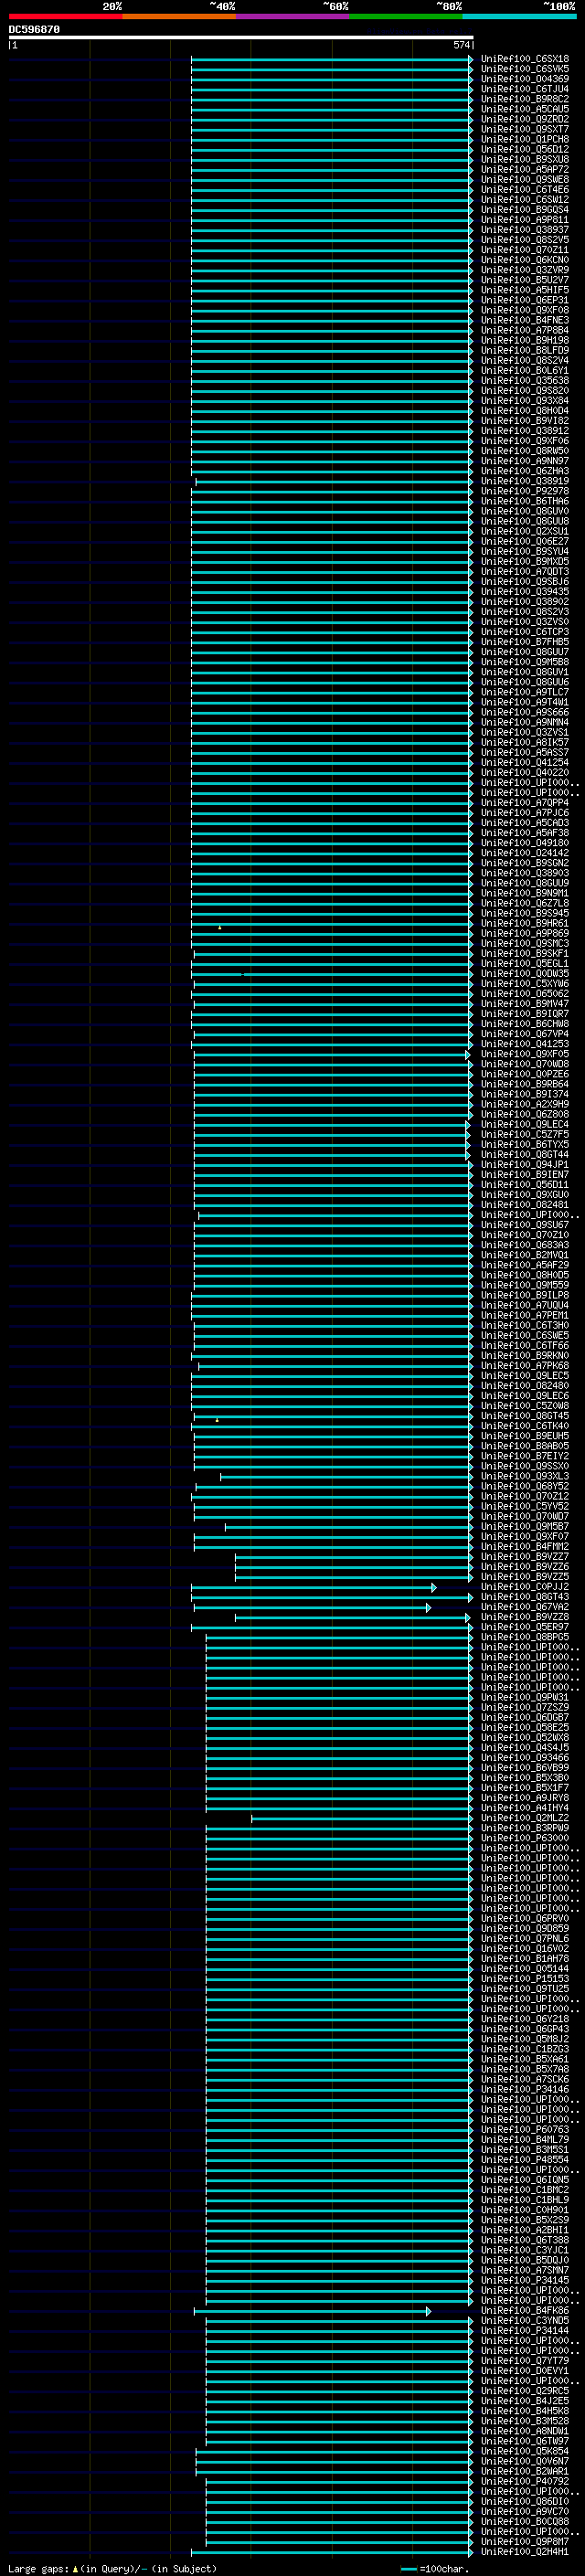The image size is (585, 2576).
Task: Click hit name UniRef100_Q9LEC4
Action: [x=525, y=1124]
